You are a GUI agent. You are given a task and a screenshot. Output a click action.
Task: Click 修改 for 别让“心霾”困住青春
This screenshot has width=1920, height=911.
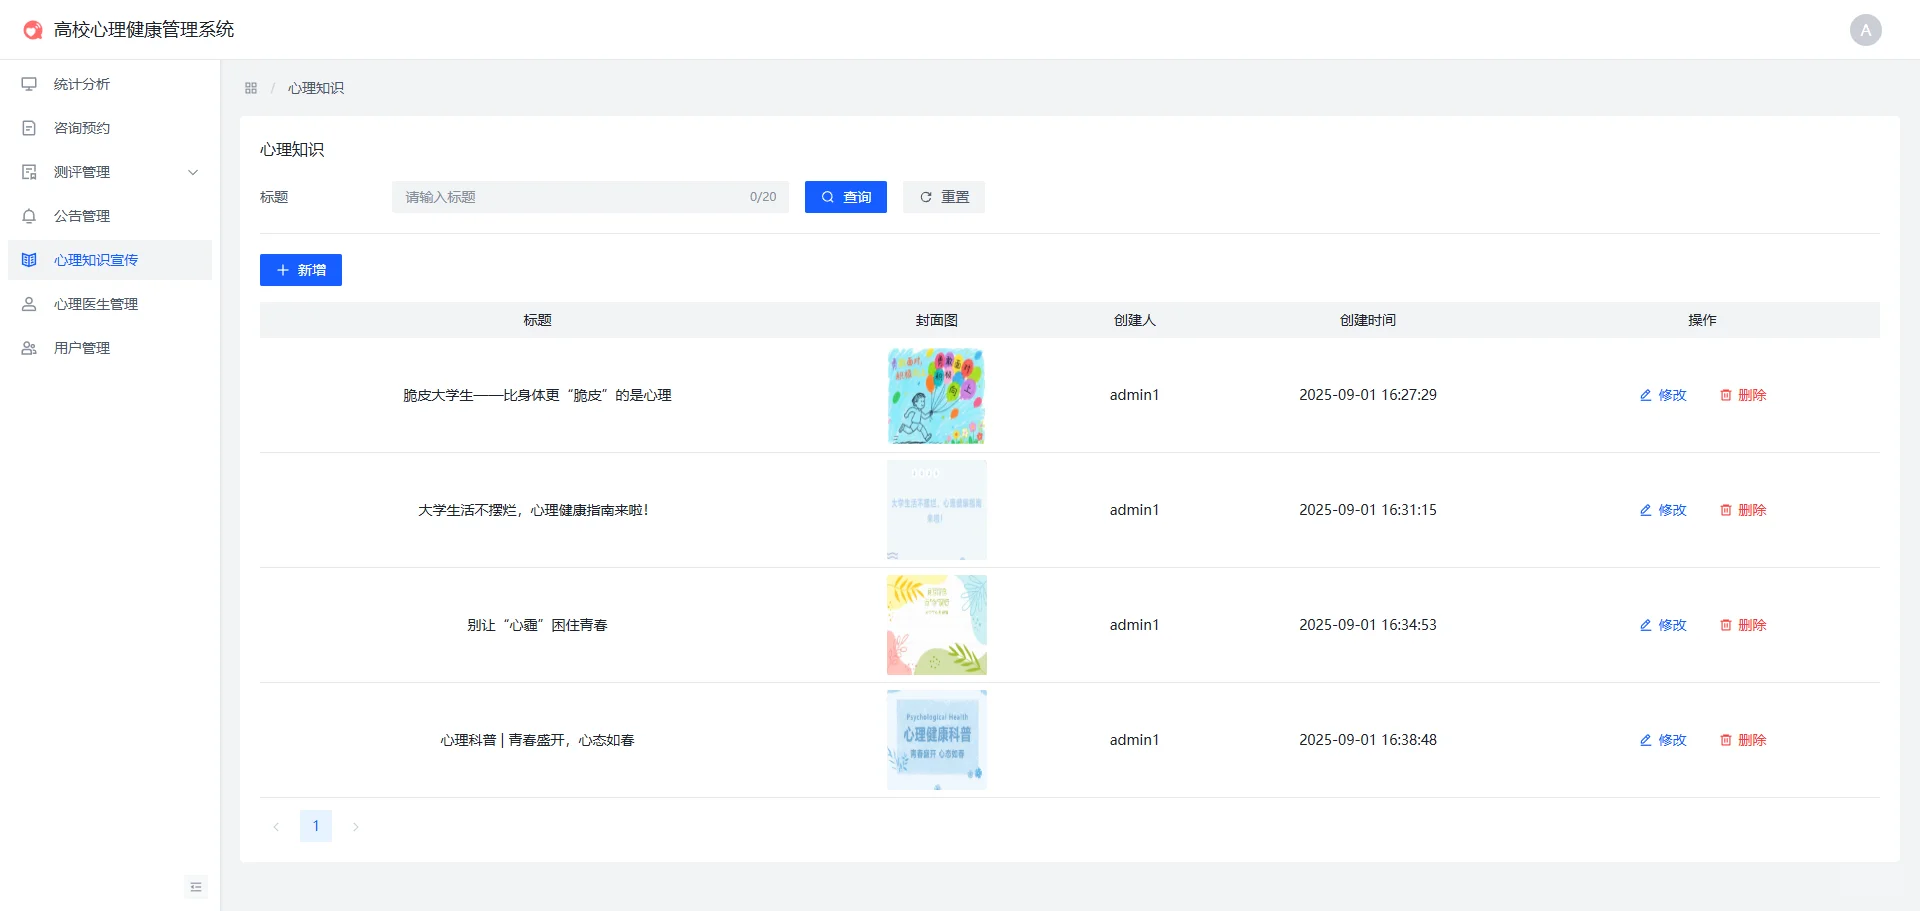tap(1662, 625)
